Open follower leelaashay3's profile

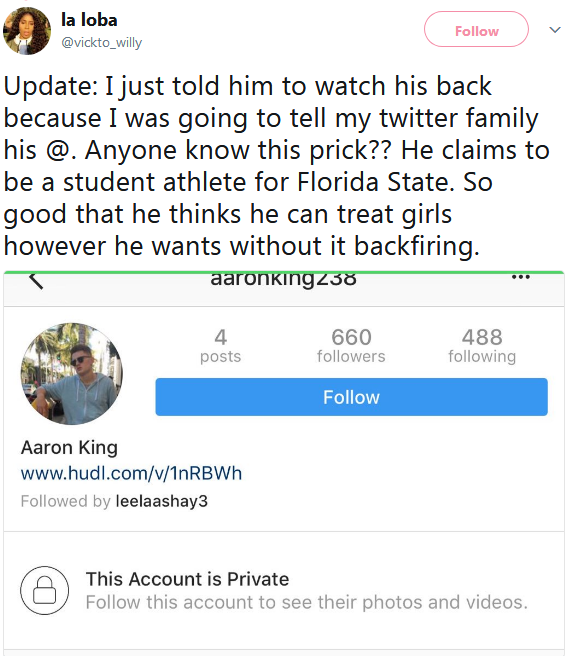[161, 501]
